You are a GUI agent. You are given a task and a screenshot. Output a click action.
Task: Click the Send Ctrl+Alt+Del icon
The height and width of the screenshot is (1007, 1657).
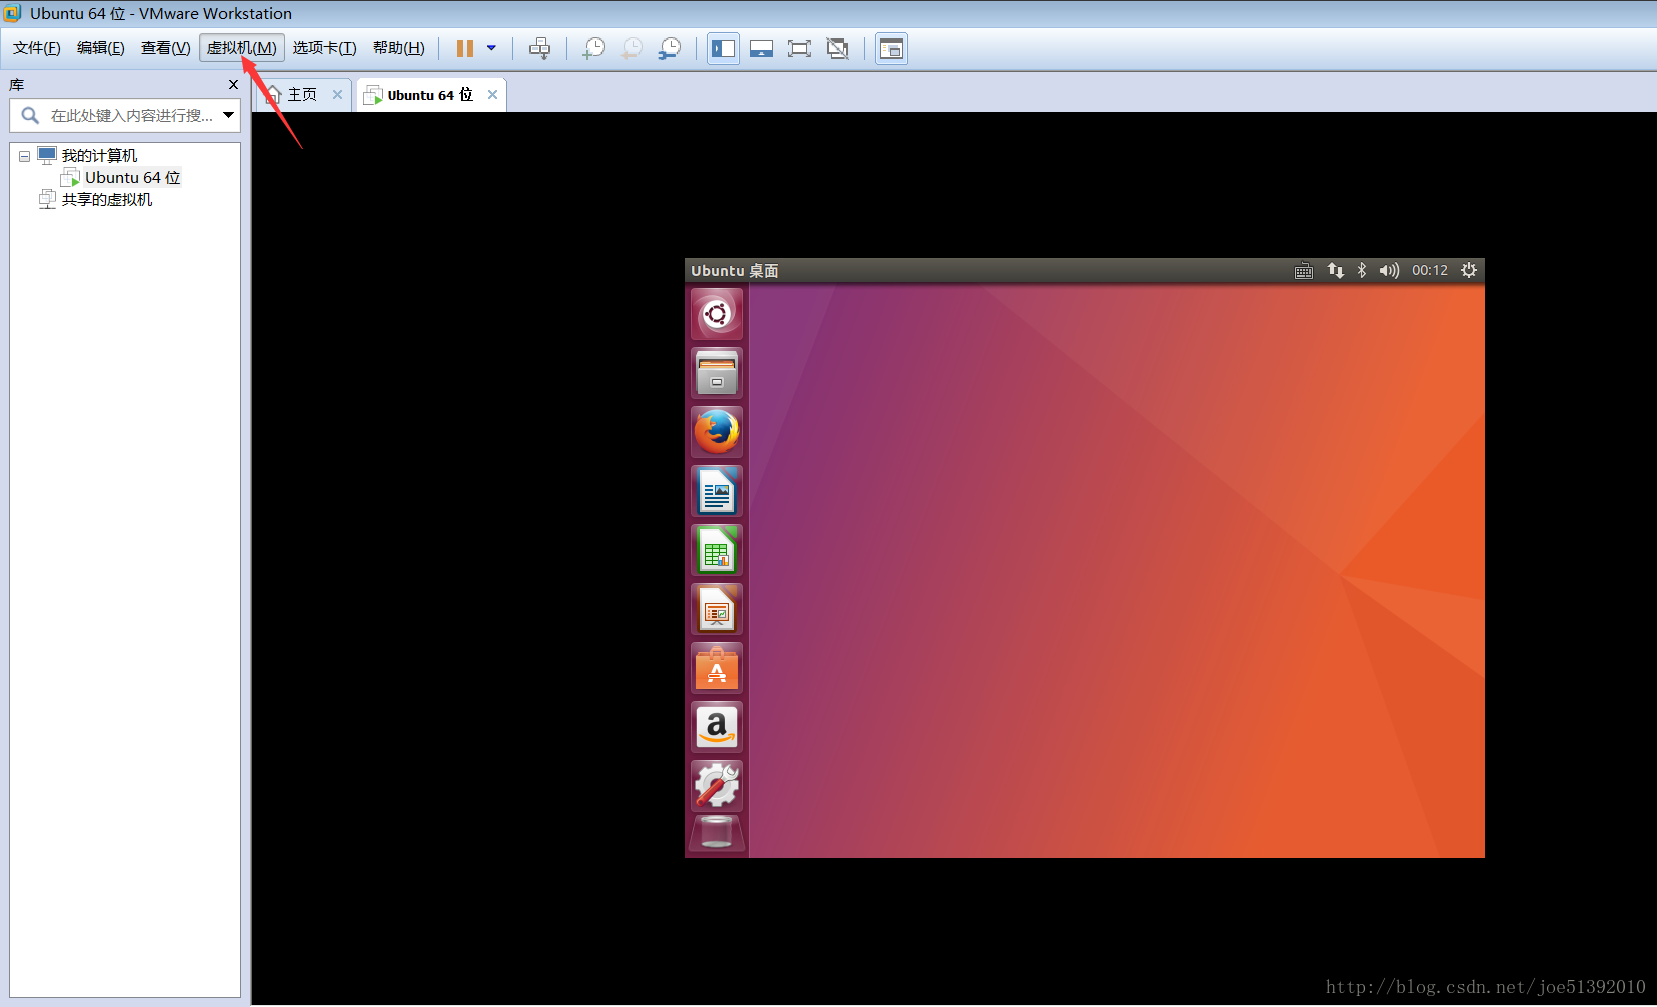[539, 48]
